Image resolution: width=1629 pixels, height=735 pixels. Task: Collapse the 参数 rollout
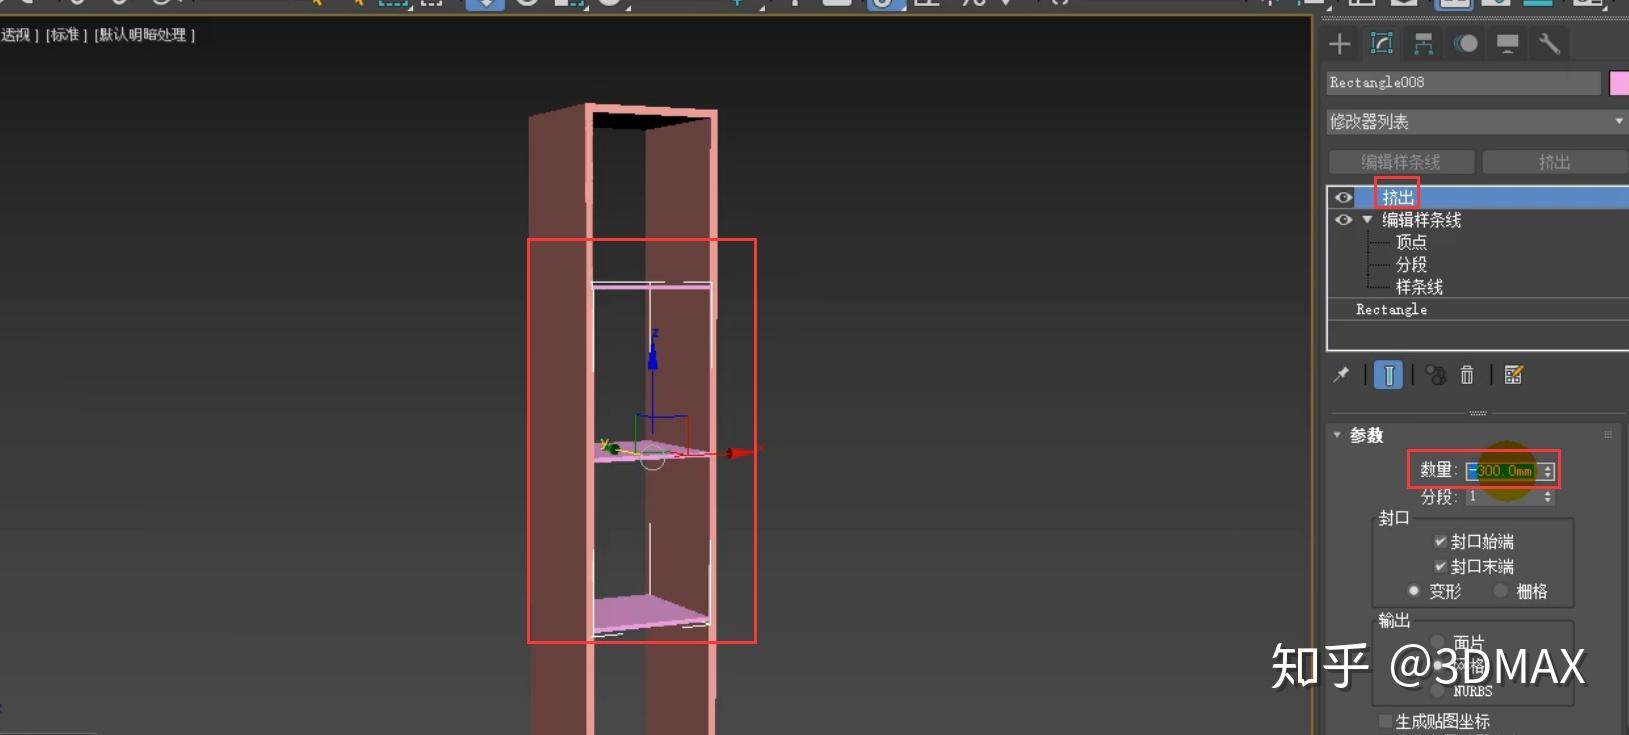click(1337, 435)
